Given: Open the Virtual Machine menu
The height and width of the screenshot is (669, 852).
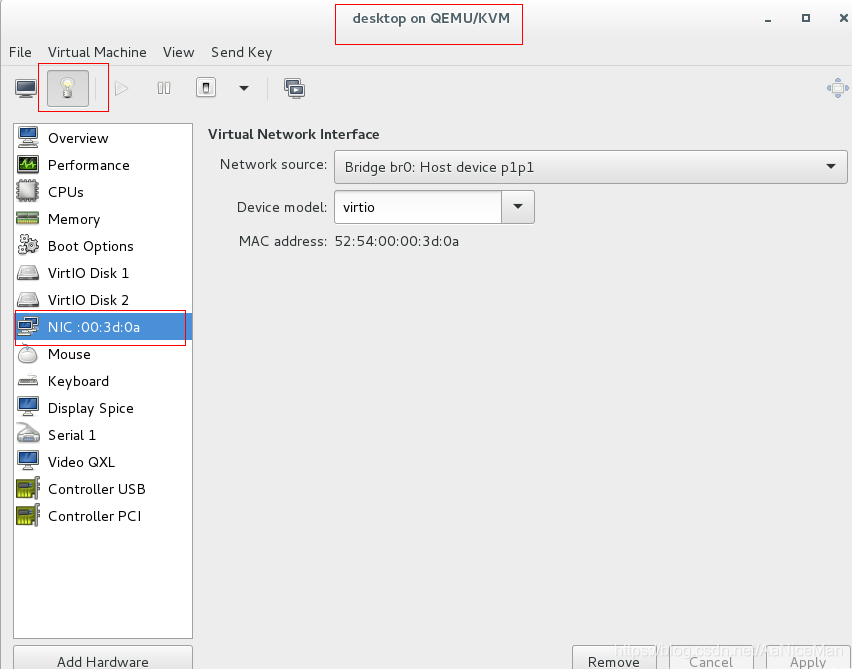Looking at the screenshot, I should (97, 52).
